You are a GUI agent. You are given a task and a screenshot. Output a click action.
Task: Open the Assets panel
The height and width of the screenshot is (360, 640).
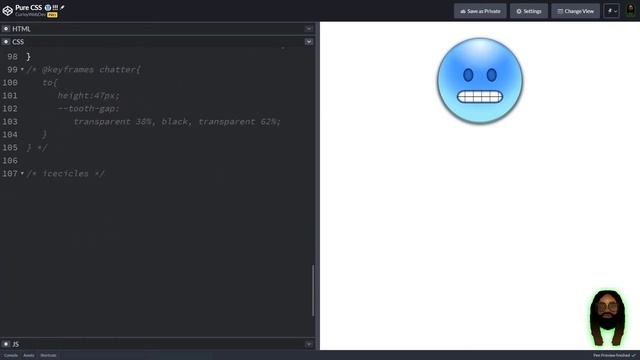(x=29, y=356)
